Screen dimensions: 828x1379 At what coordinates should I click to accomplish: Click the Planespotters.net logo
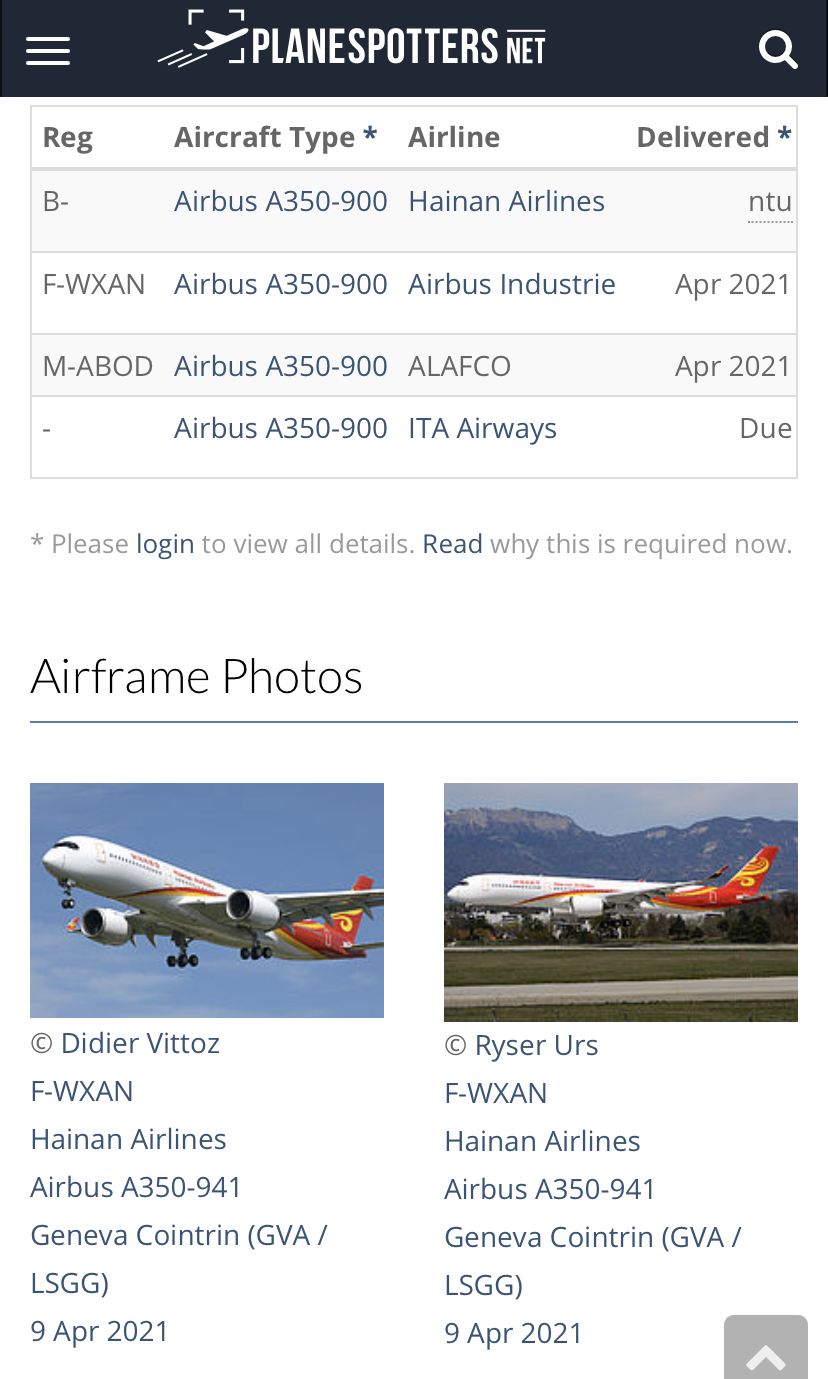pos(352,45)
